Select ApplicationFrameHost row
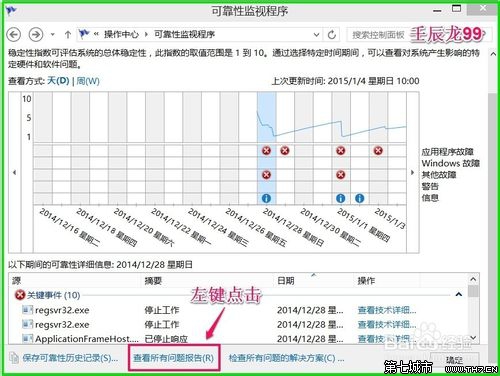Screen dimensions: 500x376 [x=238, y=339]
